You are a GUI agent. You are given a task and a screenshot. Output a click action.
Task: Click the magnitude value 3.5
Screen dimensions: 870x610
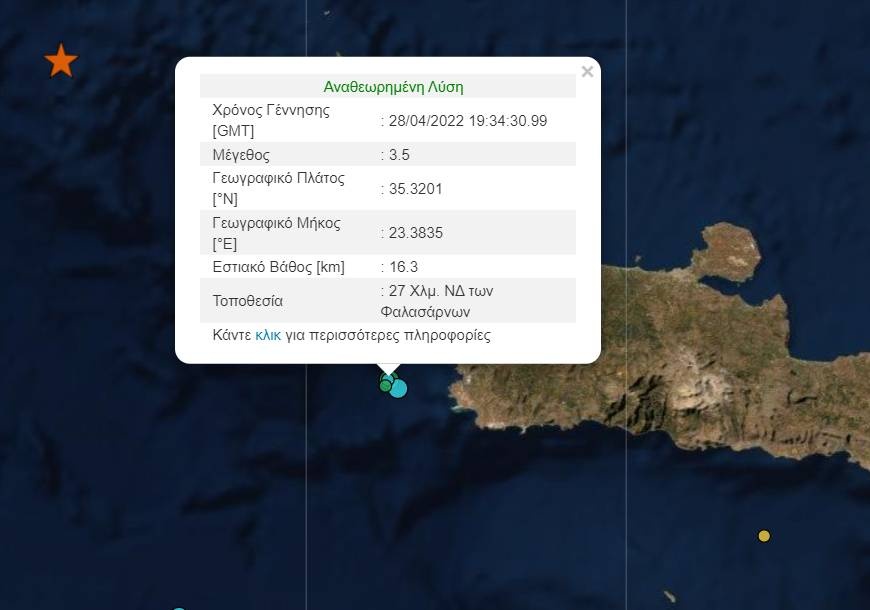coord(399,155)
